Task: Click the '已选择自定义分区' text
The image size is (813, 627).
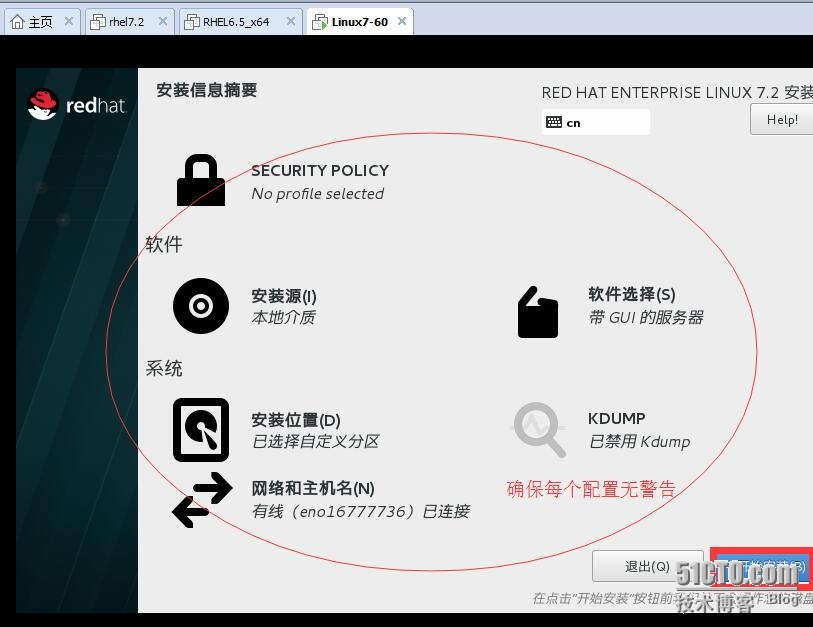Action: (315, 441)
